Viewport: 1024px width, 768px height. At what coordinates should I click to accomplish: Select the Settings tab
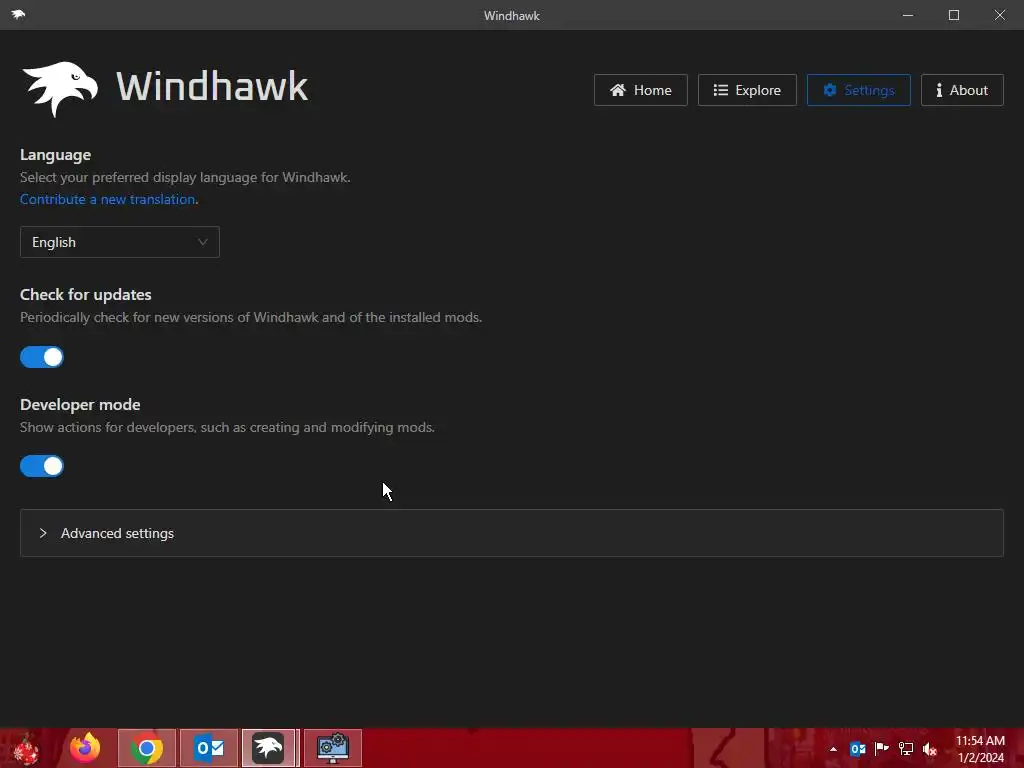(x=858, y=90)
